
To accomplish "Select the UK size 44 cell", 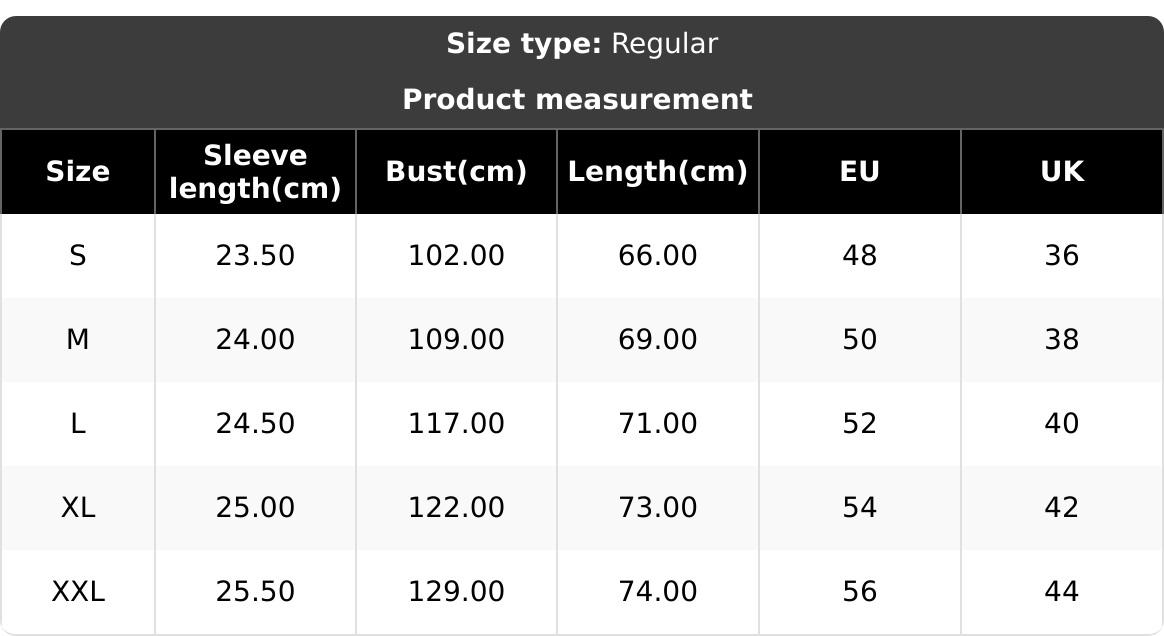I will click(x=1061, y=592).
